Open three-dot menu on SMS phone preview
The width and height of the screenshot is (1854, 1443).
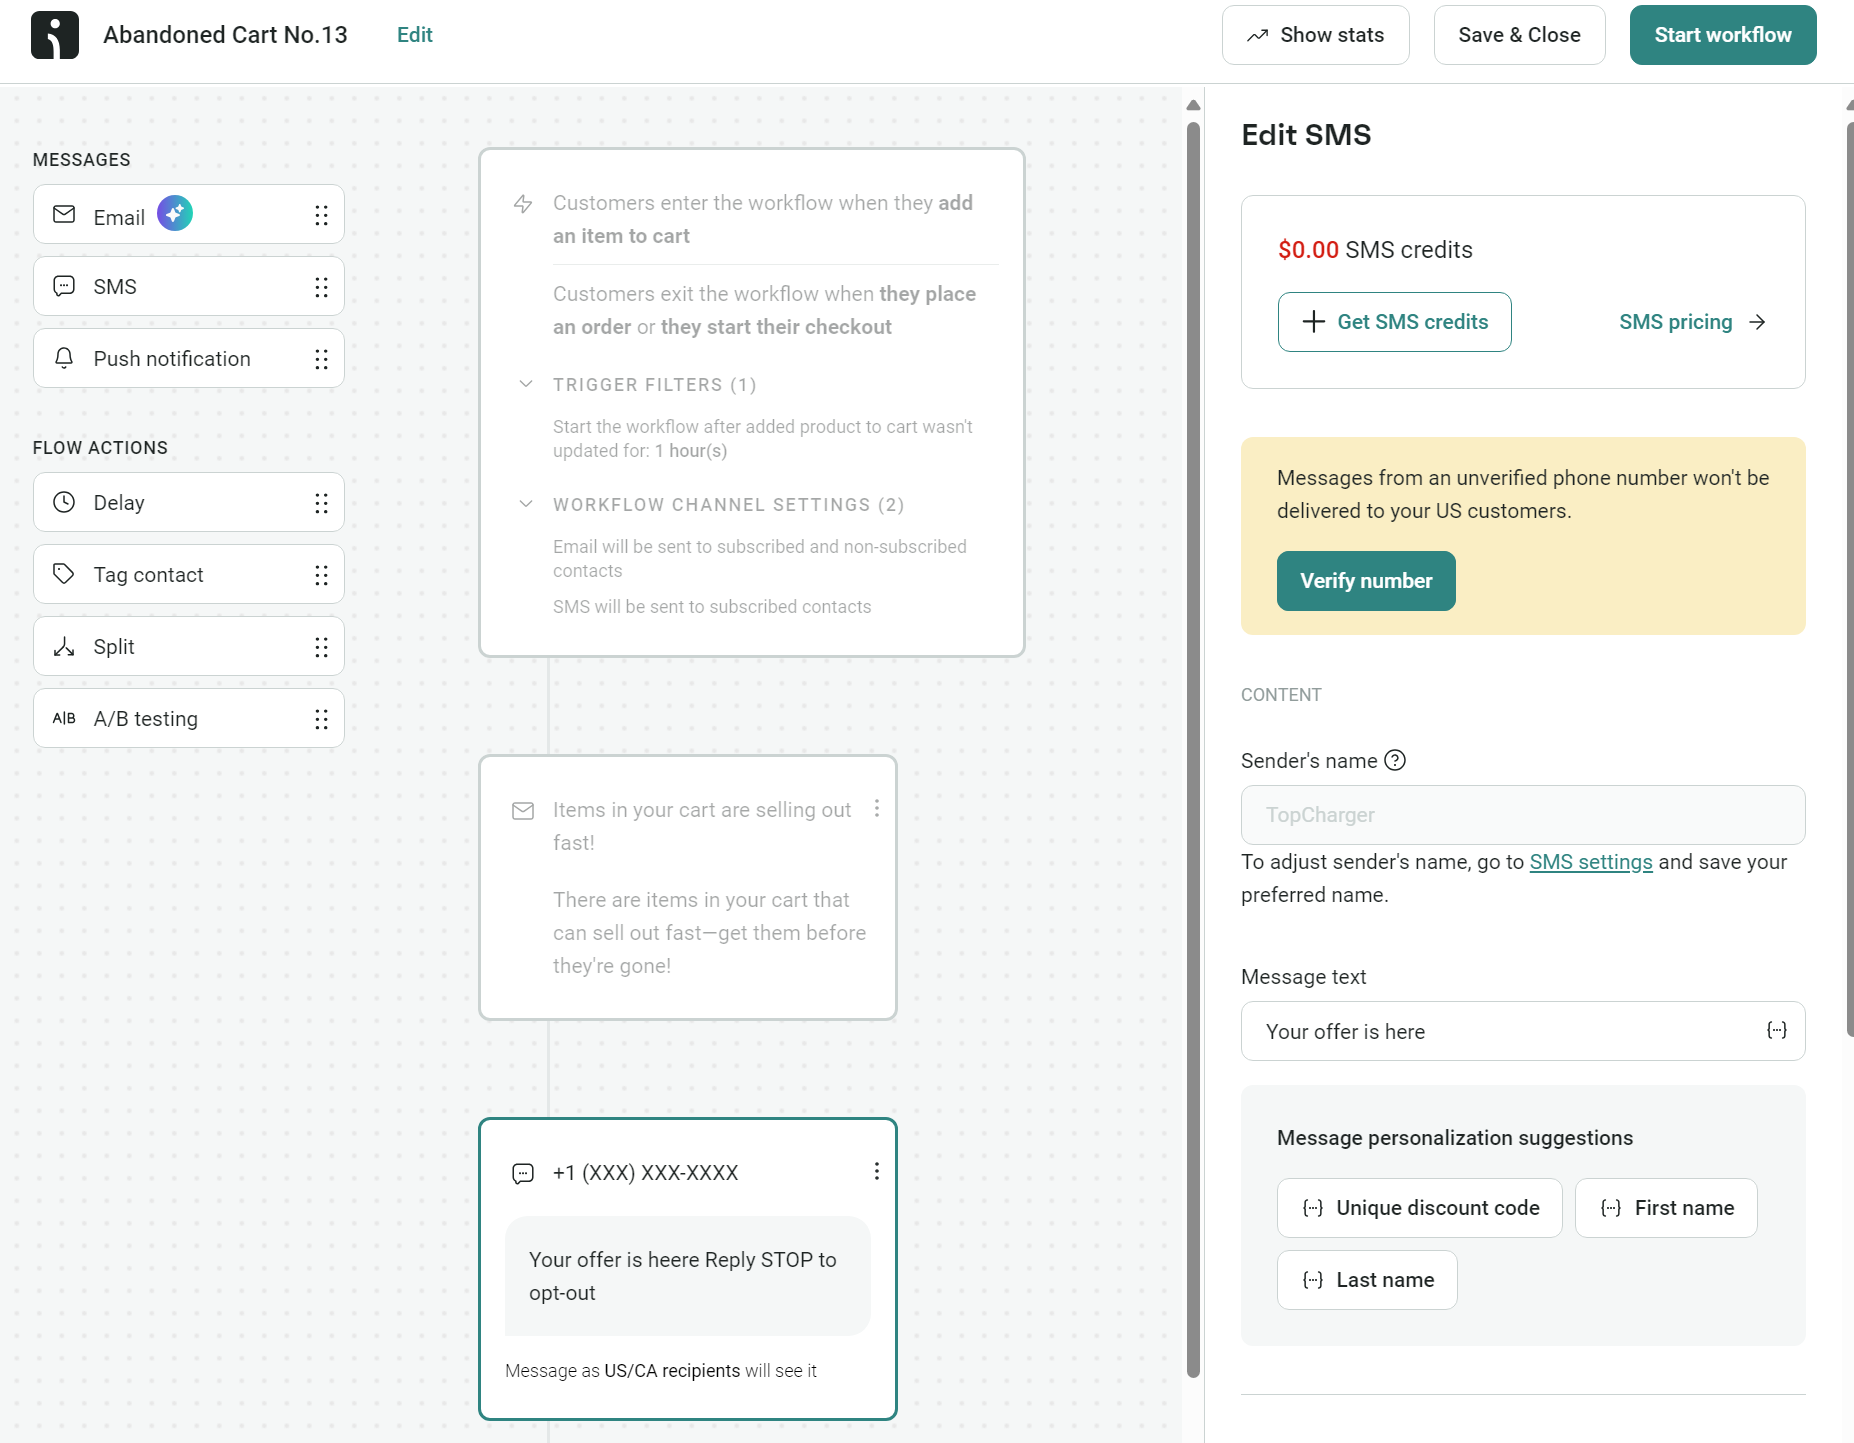tap(877, 1171)
